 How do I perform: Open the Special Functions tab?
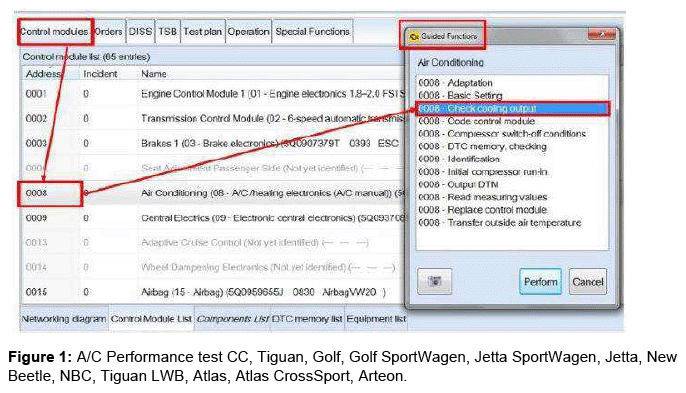(312, 32)
